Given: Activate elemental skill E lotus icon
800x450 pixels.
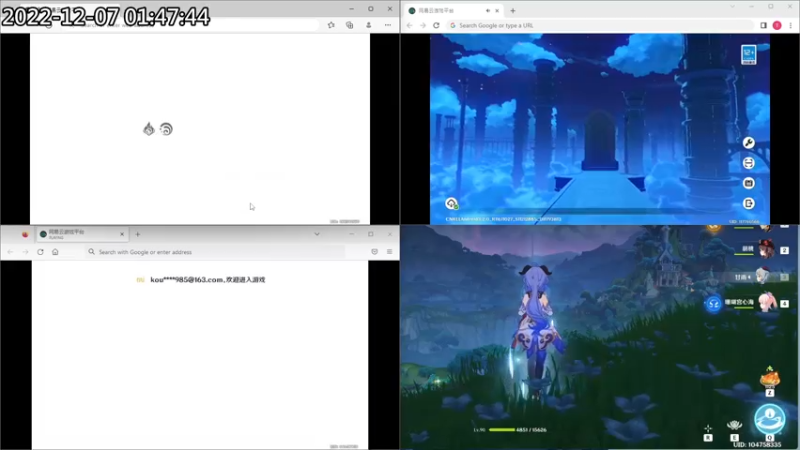Looking at the screenshot, I should (734, 426).
